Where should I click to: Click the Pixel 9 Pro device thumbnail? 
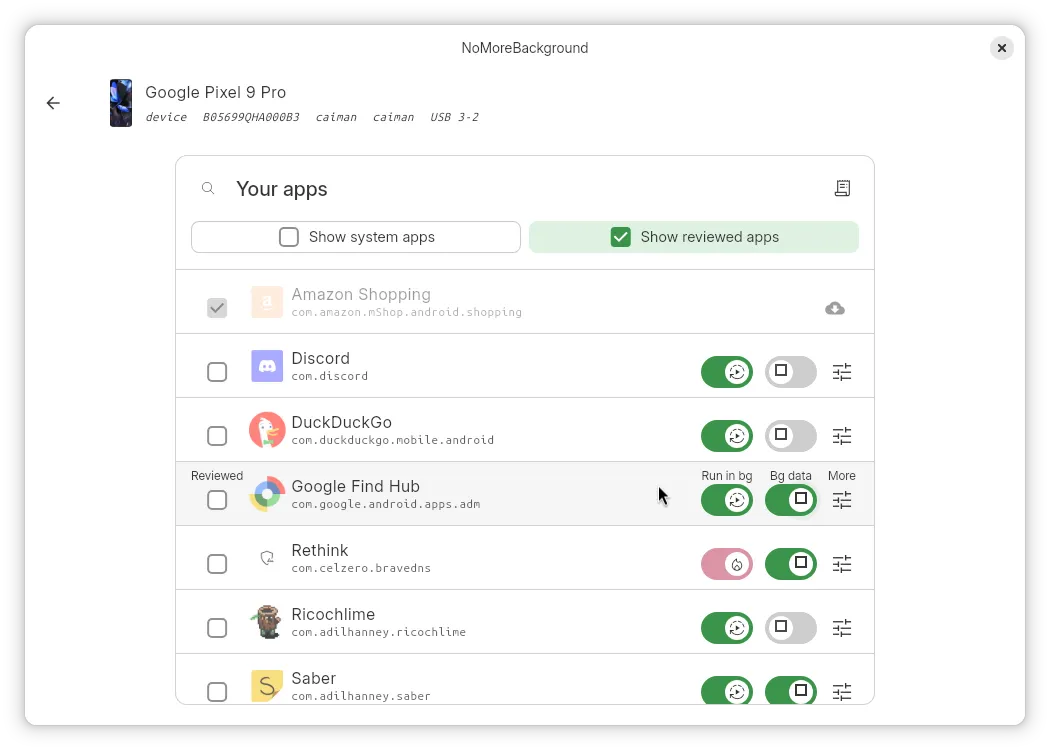click(x=121, y=103)
